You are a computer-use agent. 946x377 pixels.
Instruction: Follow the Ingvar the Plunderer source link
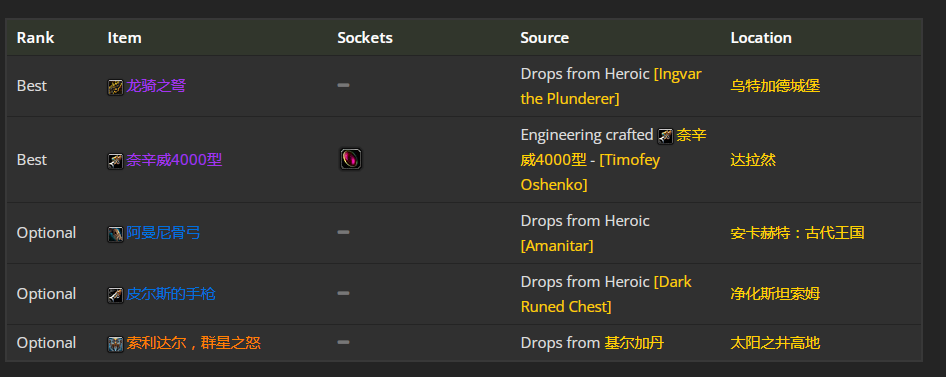coord(611,86)
